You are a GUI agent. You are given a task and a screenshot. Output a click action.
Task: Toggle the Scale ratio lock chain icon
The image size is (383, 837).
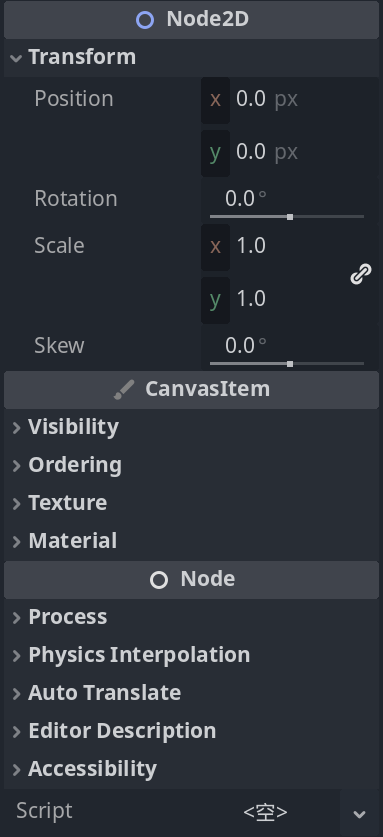click(x=361, y=274)
